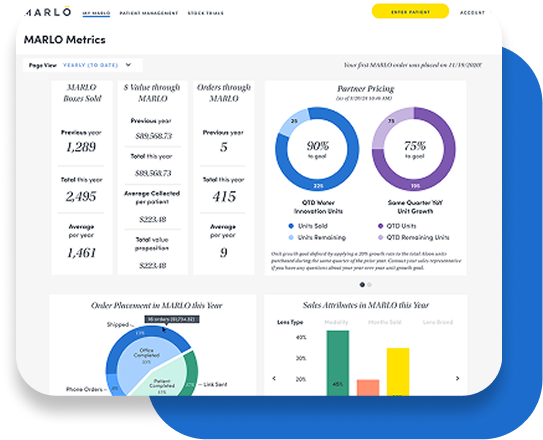This screenshot has height=440, width=543.
Task: Open the Account menu
Action: (472, 13)
